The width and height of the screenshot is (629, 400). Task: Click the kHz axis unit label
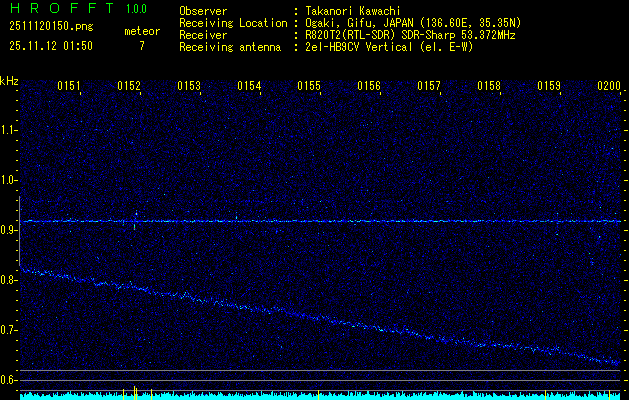click(9, 81)
